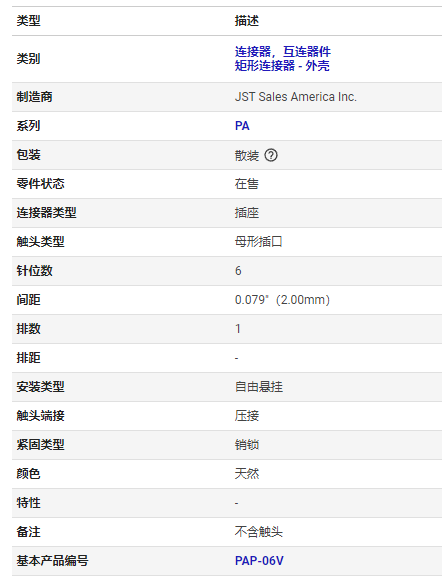Select the 销锁 fastening type value

click(x=247, y=445)
